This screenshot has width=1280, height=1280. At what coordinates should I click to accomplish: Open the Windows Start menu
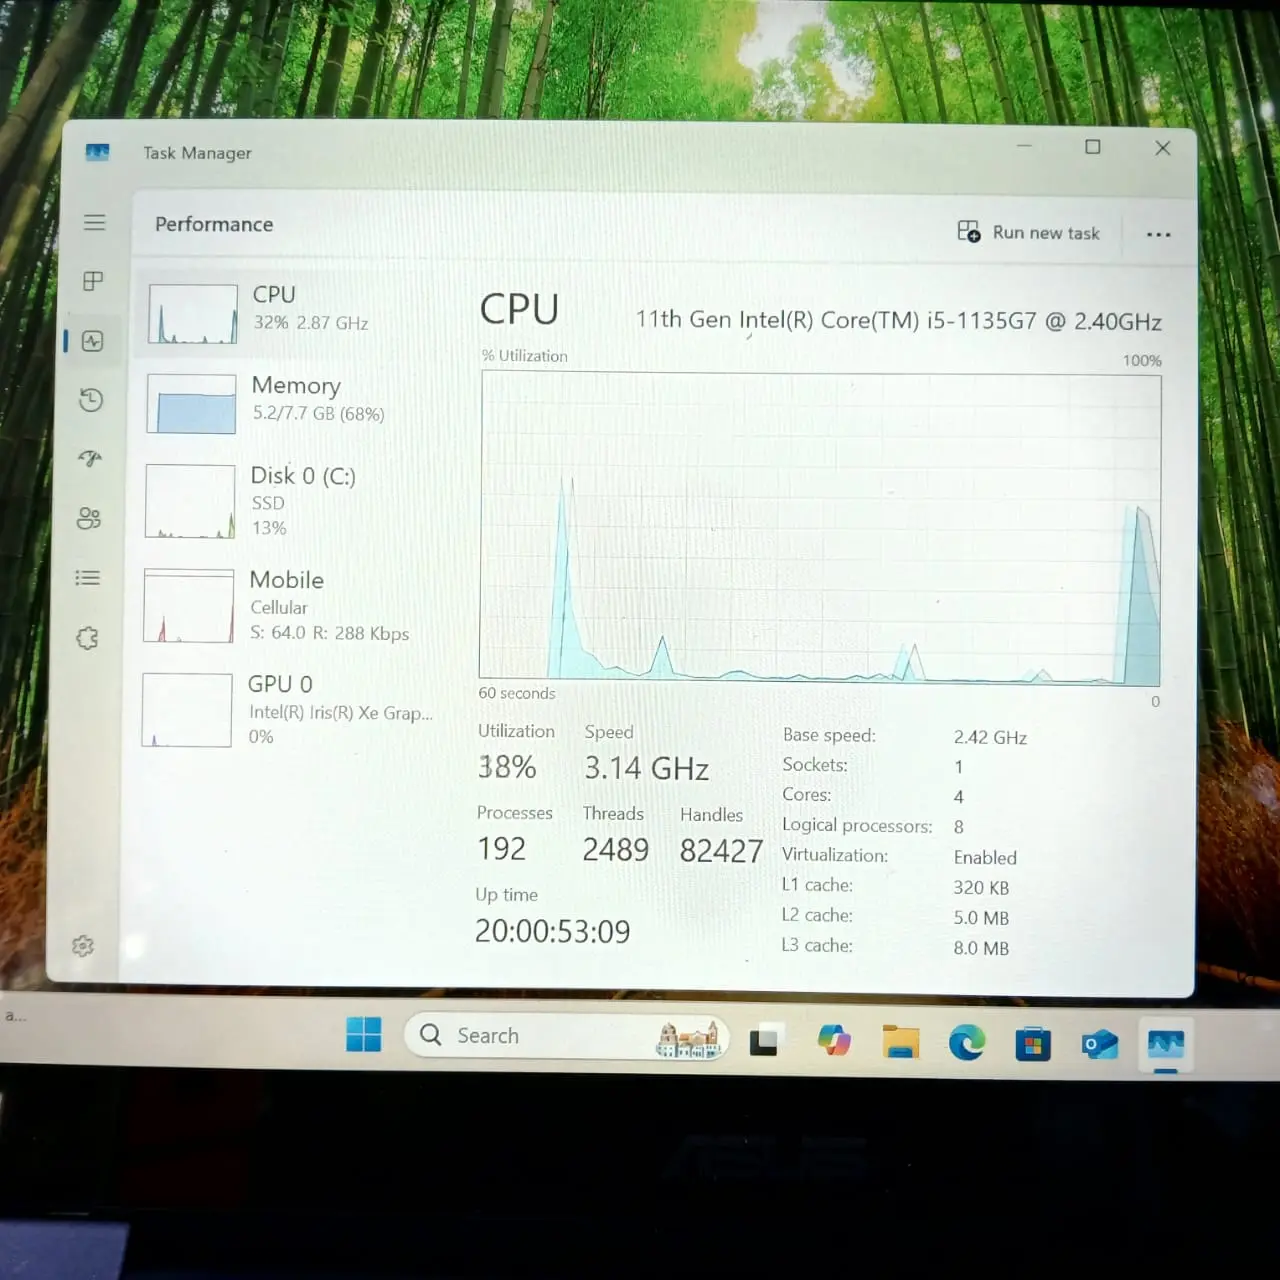coord(363,1035)
